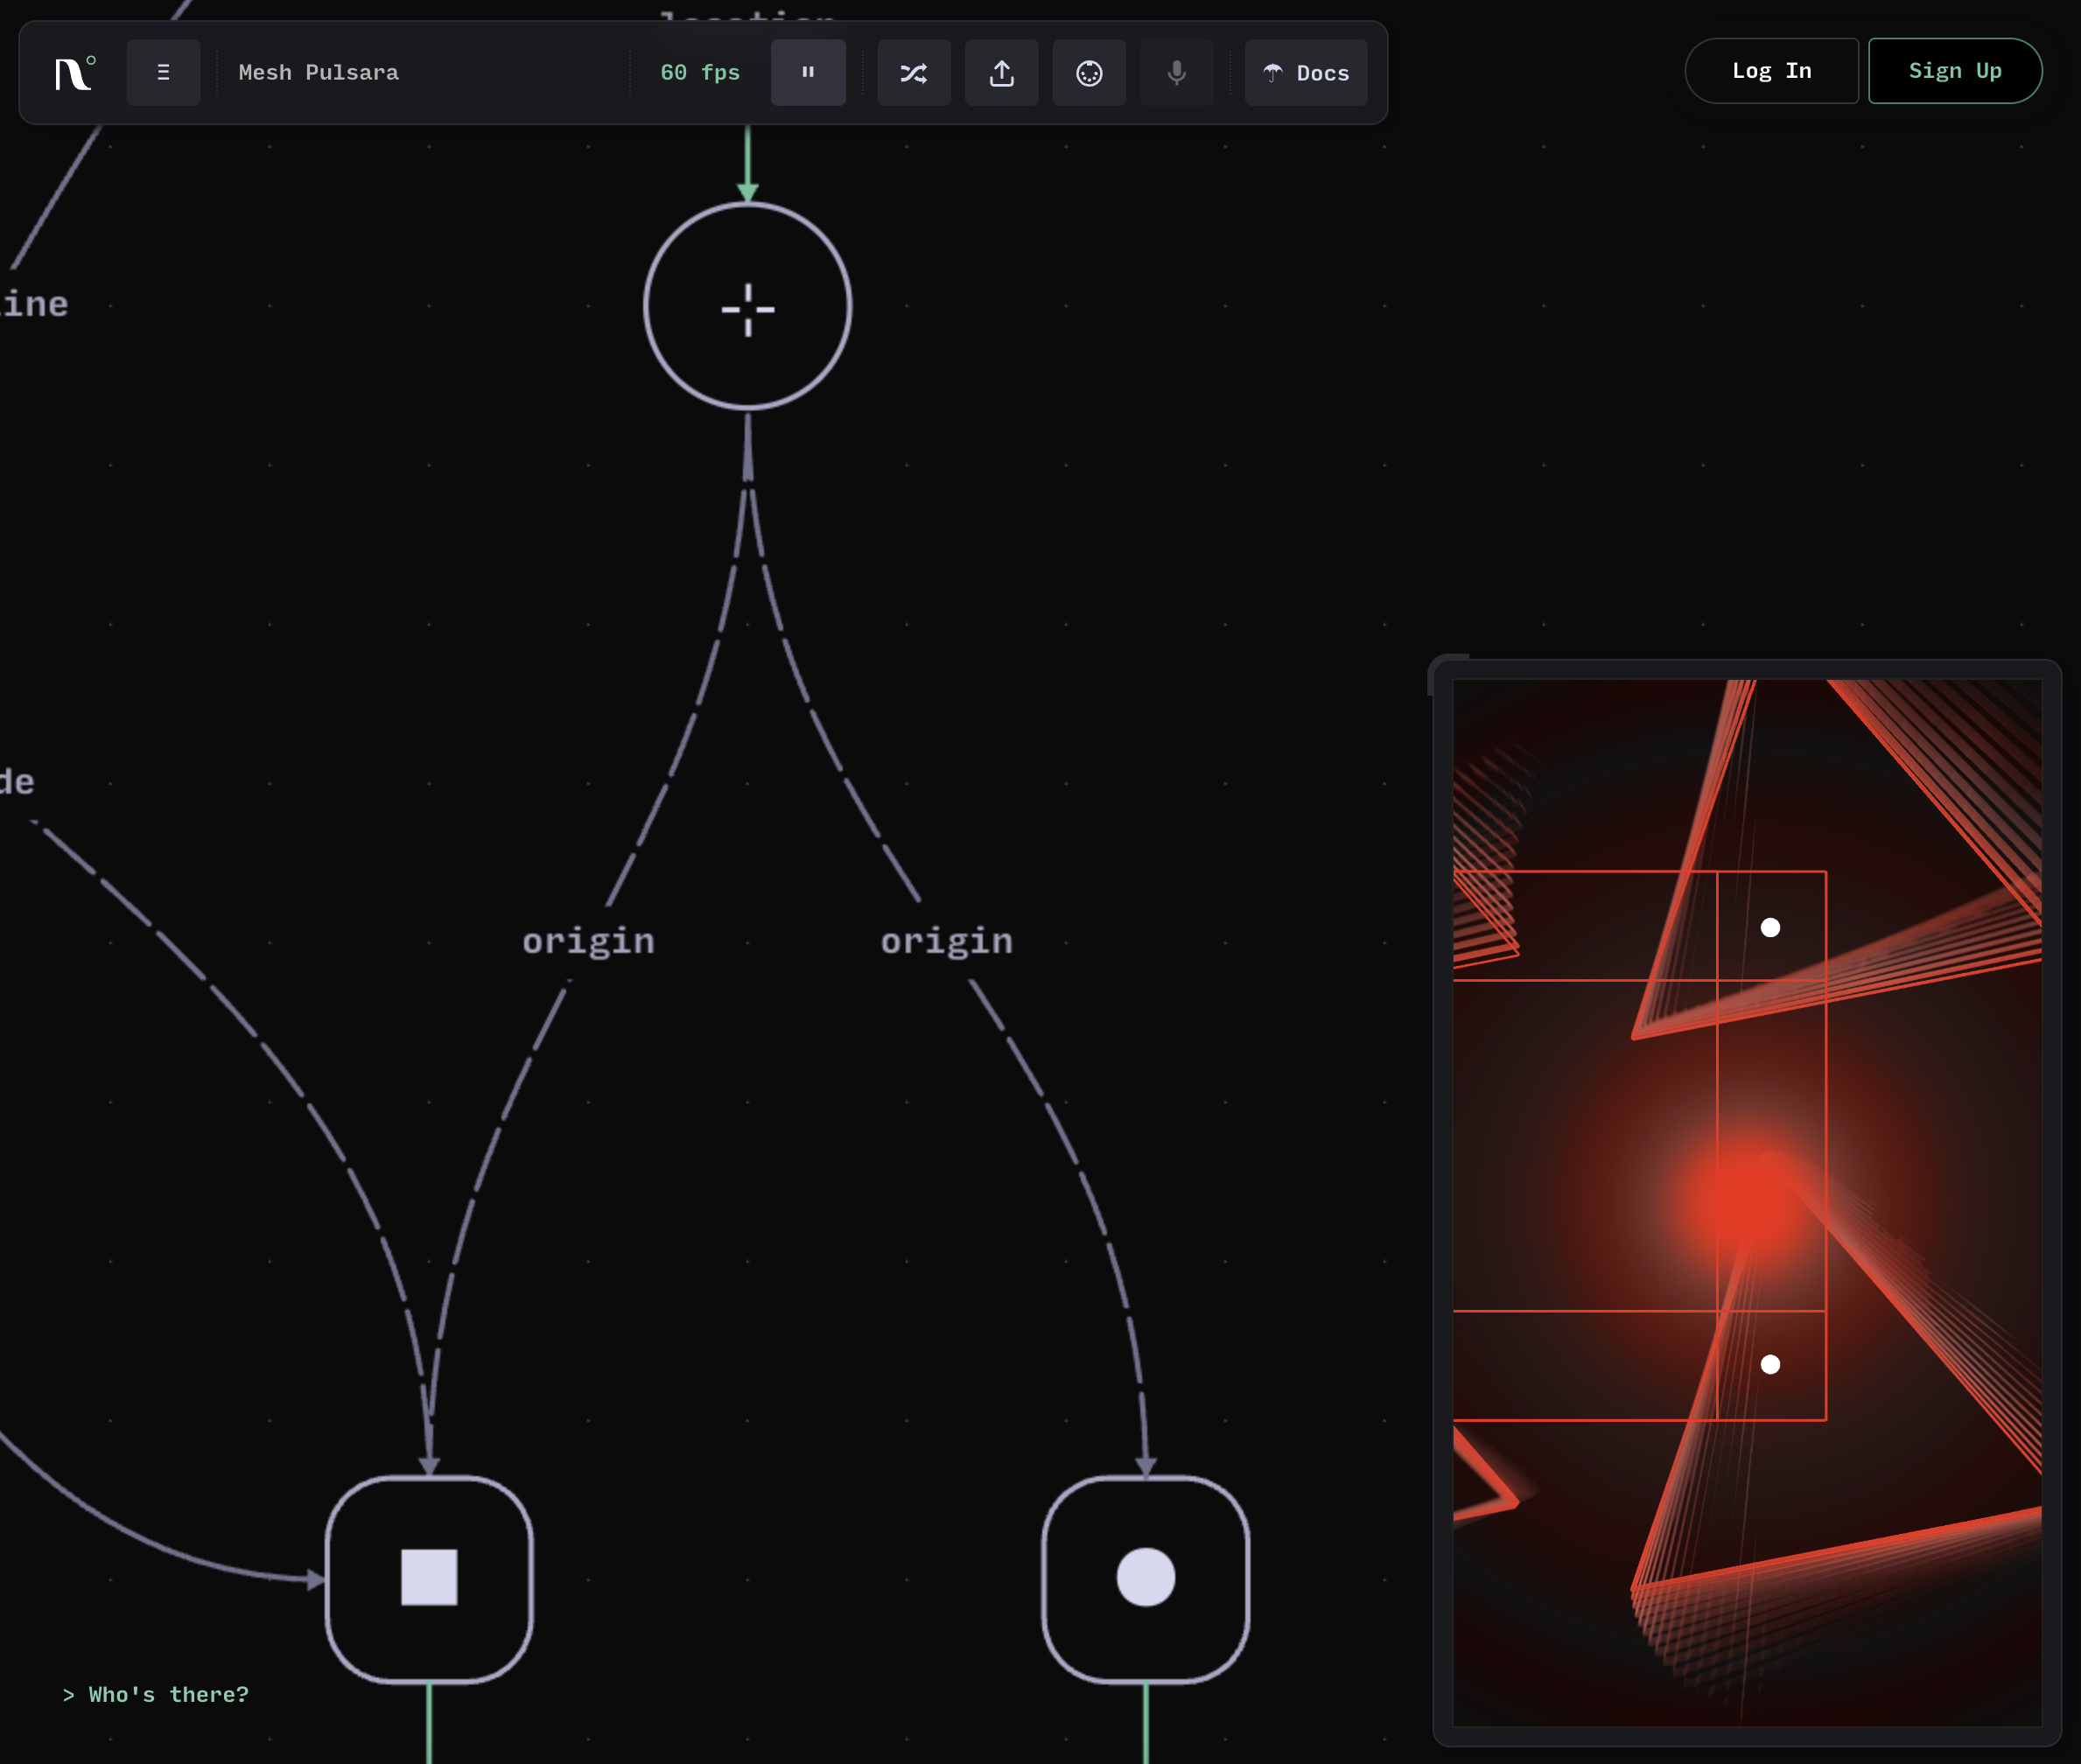Click the "Who's there?" console prompt

[x=156, y=1694]
